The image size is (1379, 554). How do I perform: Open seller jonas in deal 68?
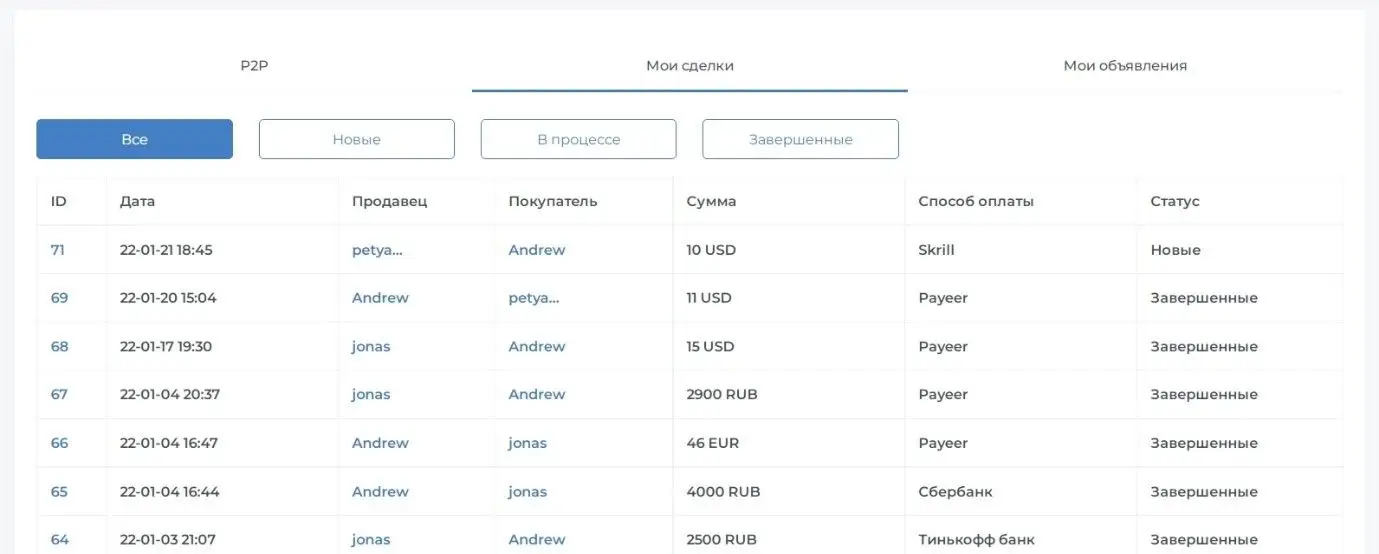(x=371, y=347)
